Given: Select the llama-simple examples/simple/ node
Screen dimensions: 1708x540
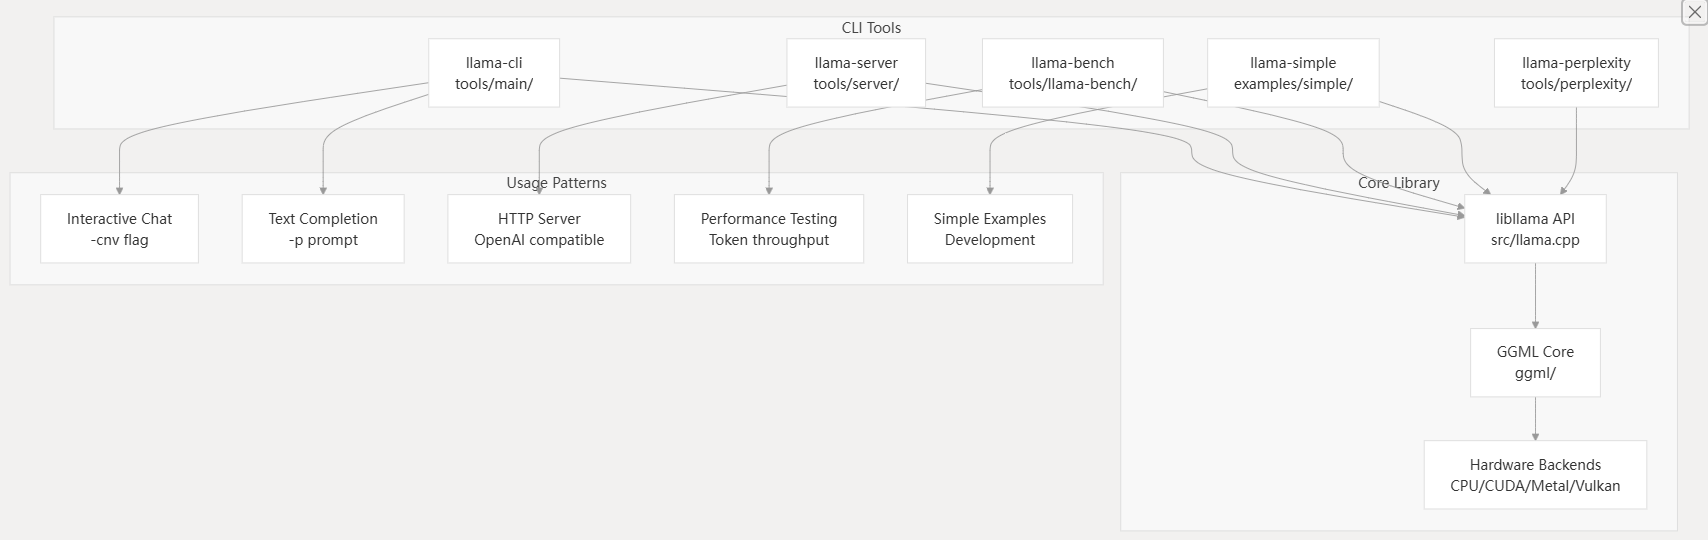Looking at the screenshot, I should click(x=1293, y=73).
